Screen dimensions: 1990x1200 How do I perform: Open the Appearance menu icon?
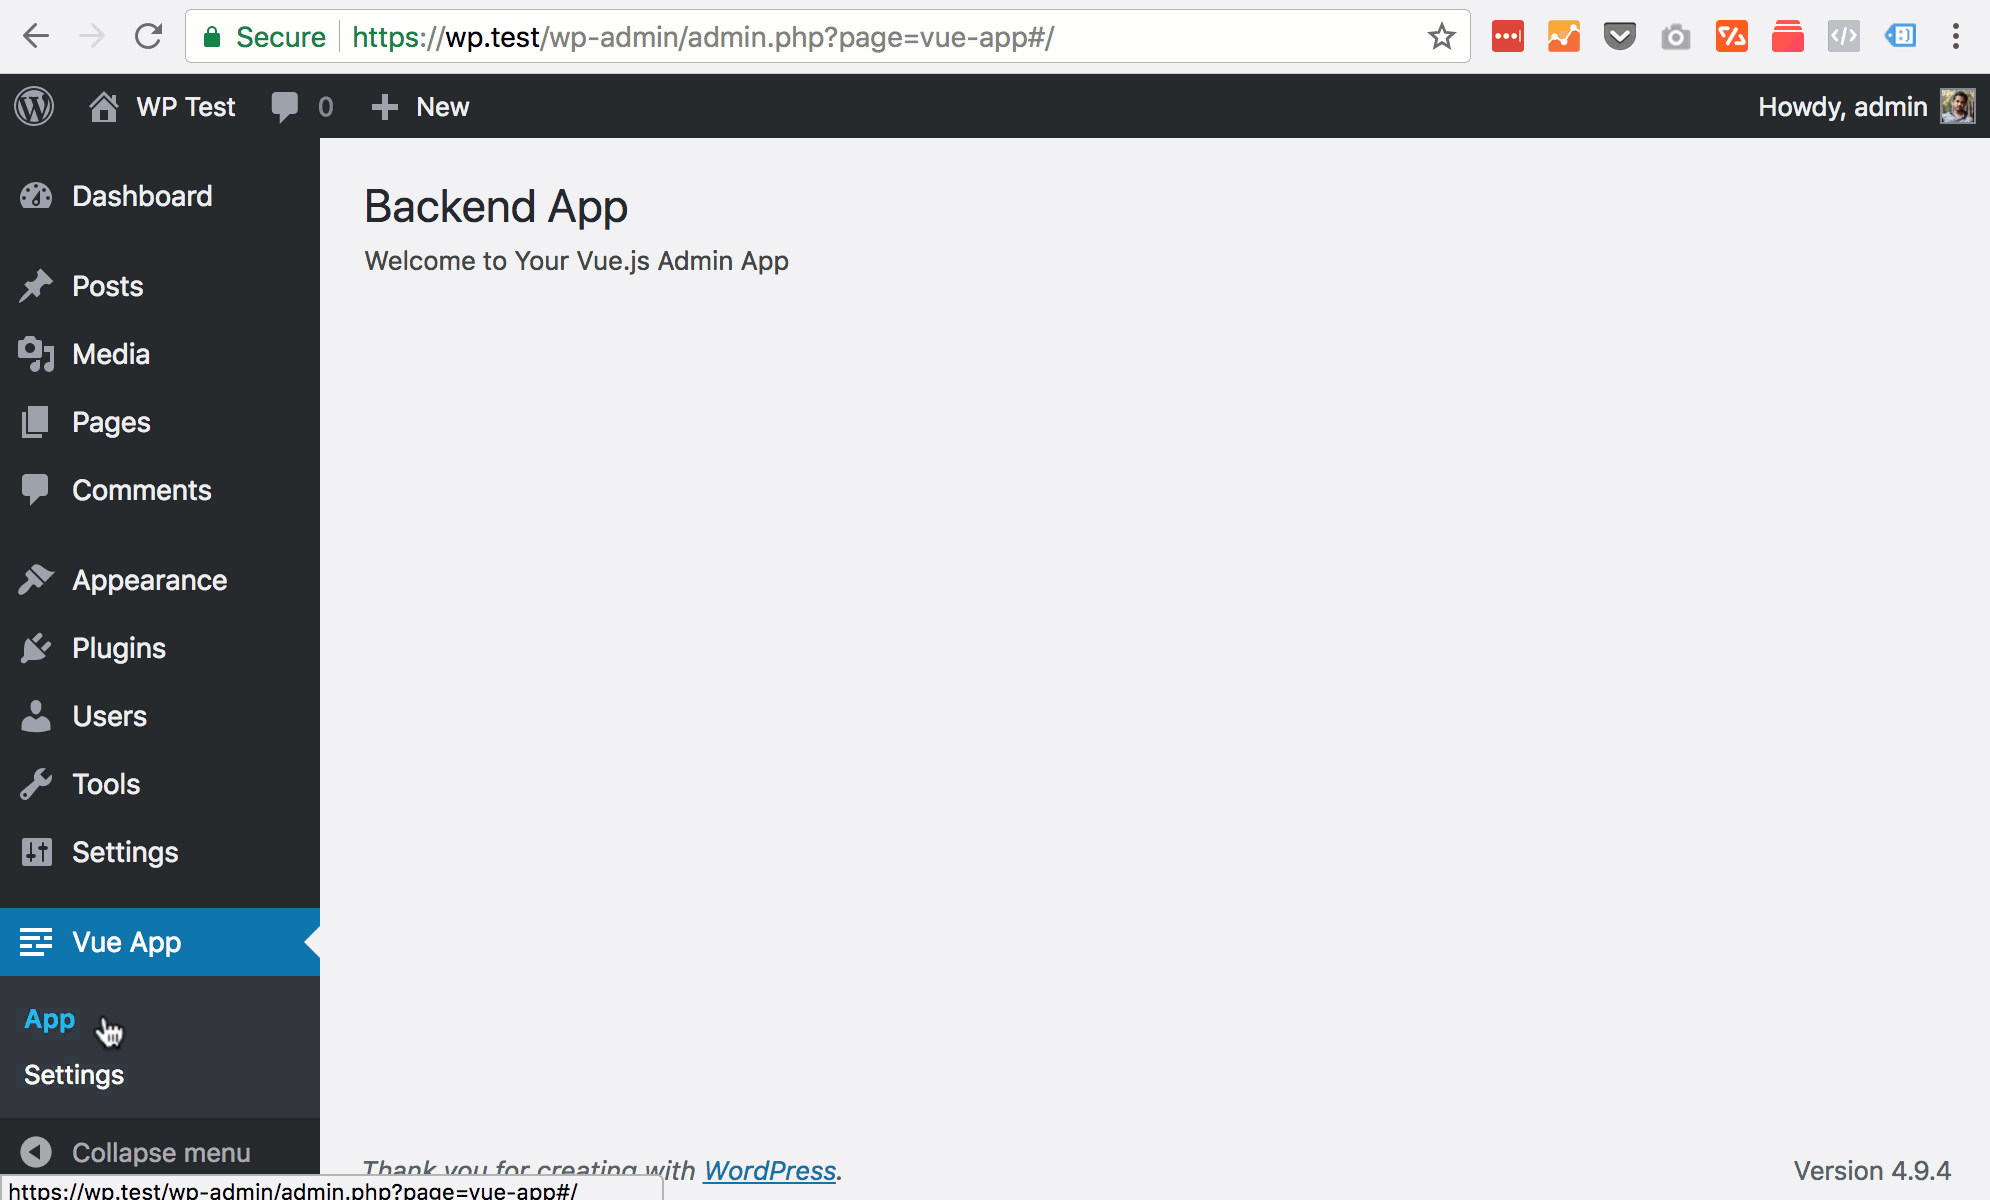(36, 580)
